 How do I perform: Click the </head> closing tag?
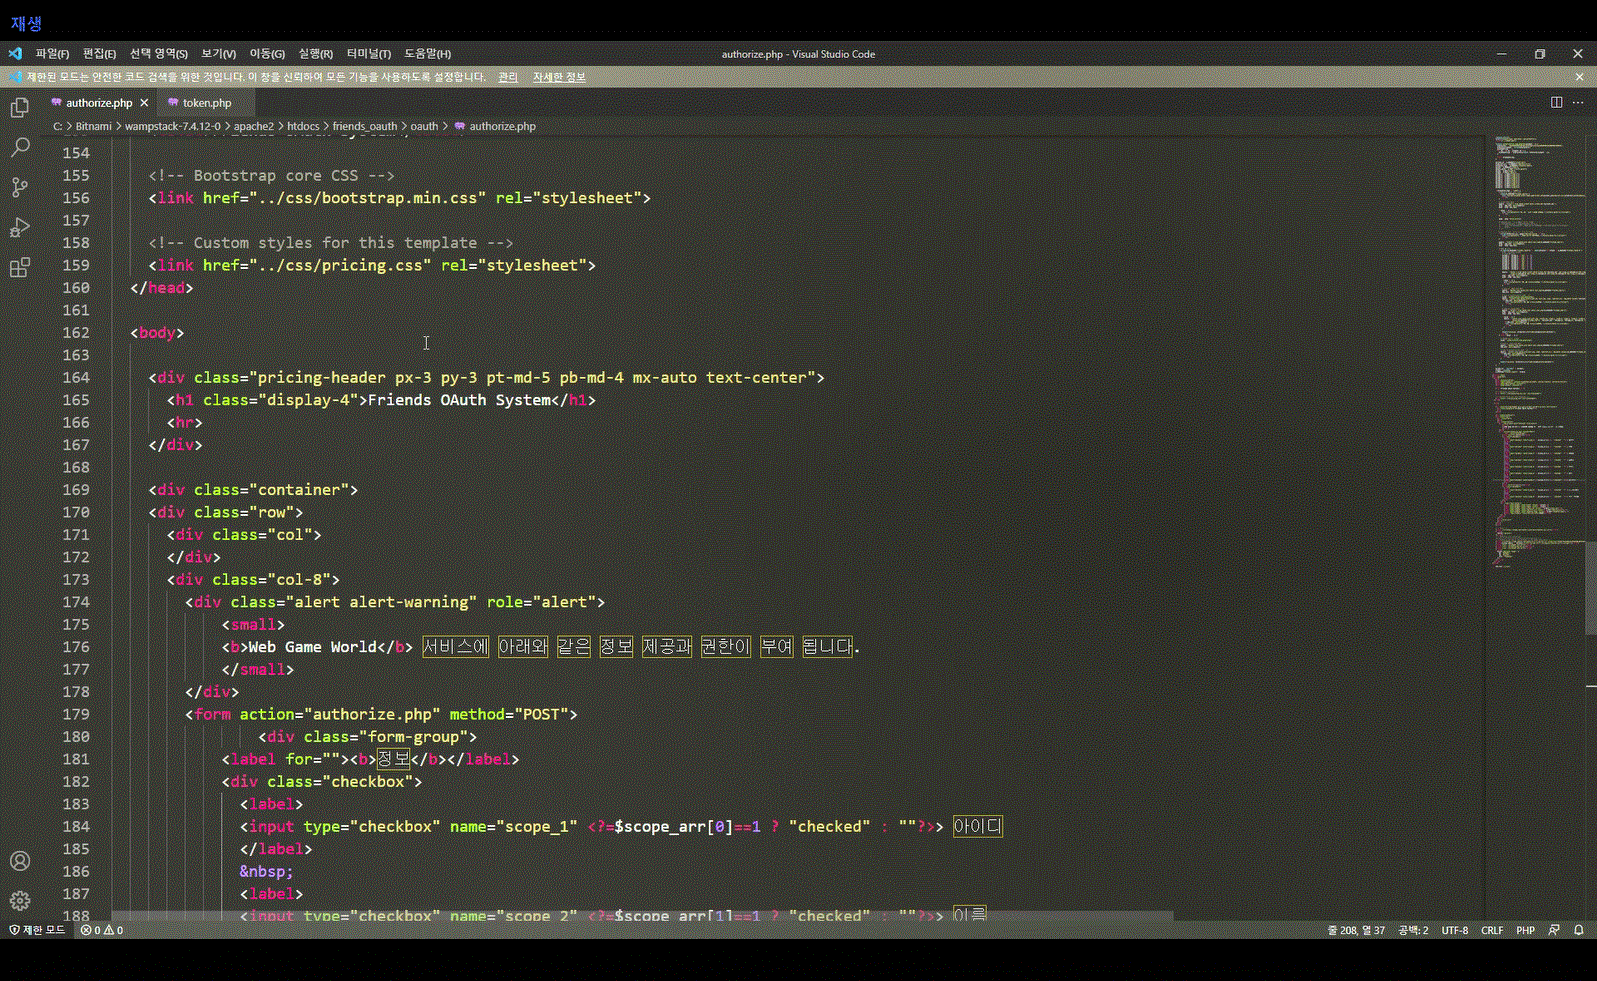click(161, 288)
